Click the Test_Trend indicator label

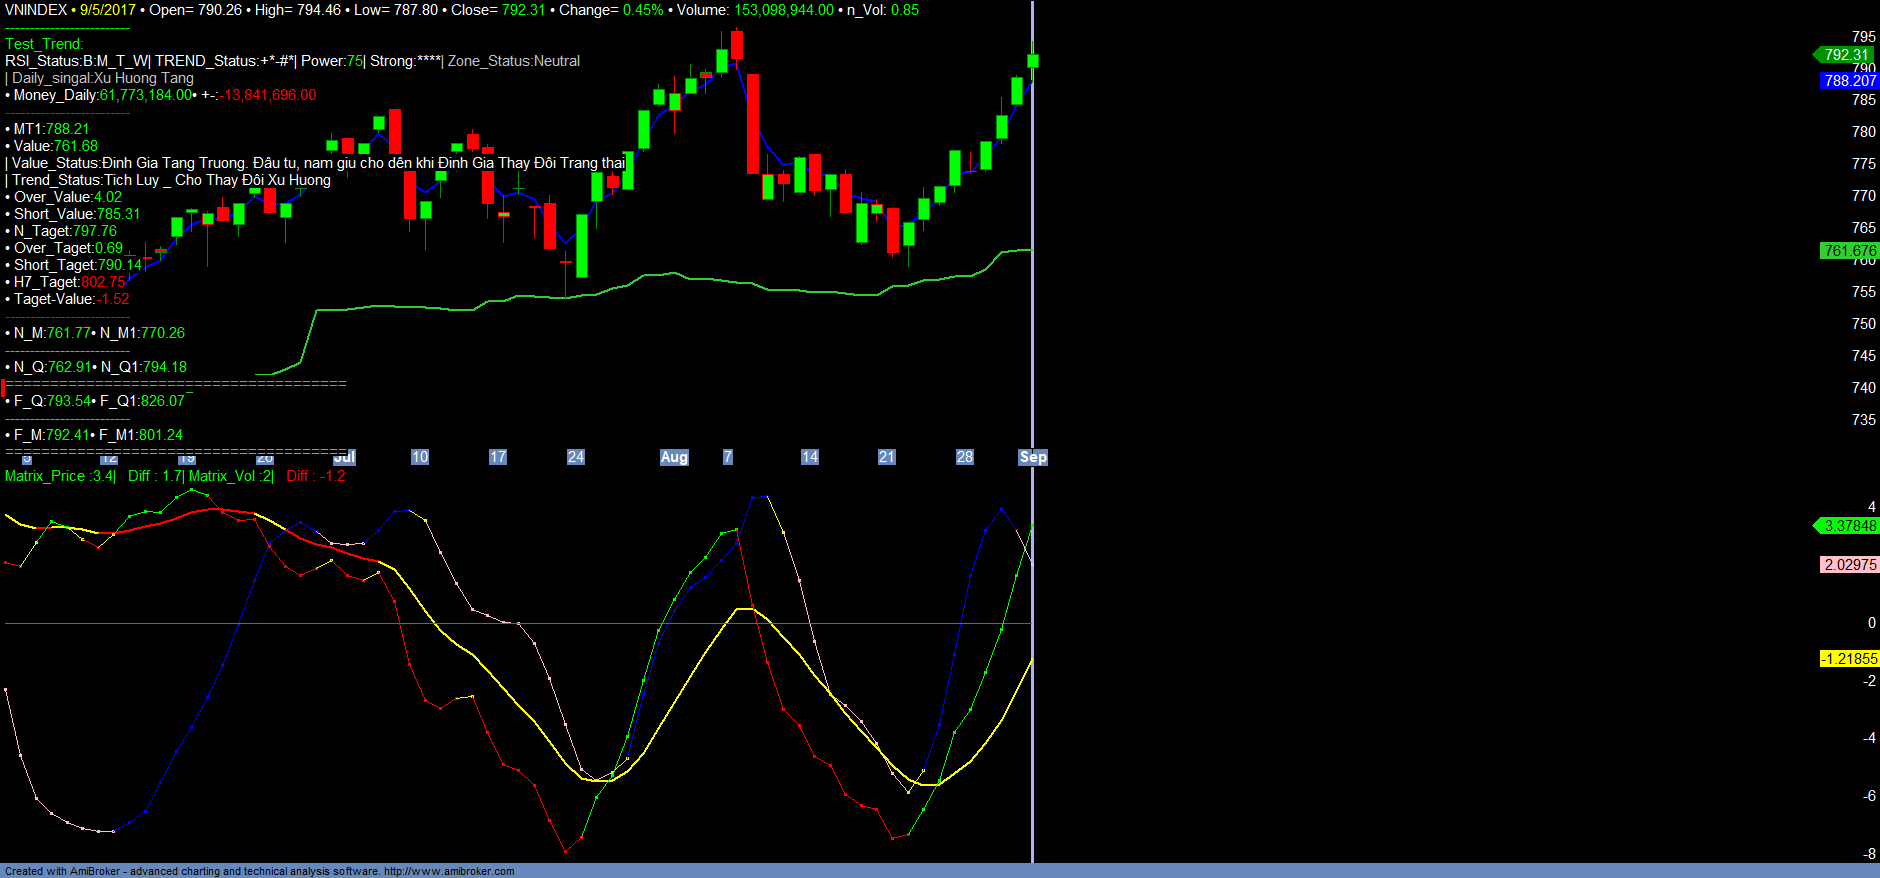coord(44,44)
